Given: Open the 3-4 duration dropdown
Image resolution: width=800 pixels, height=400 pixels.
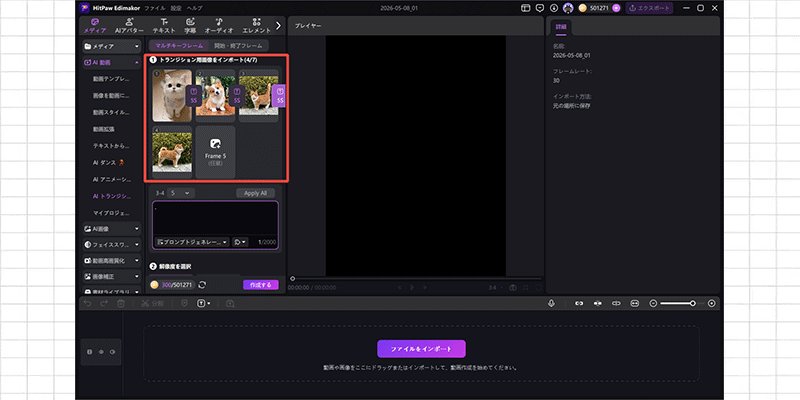Looking at the screenshot, I should pos(181,193).
